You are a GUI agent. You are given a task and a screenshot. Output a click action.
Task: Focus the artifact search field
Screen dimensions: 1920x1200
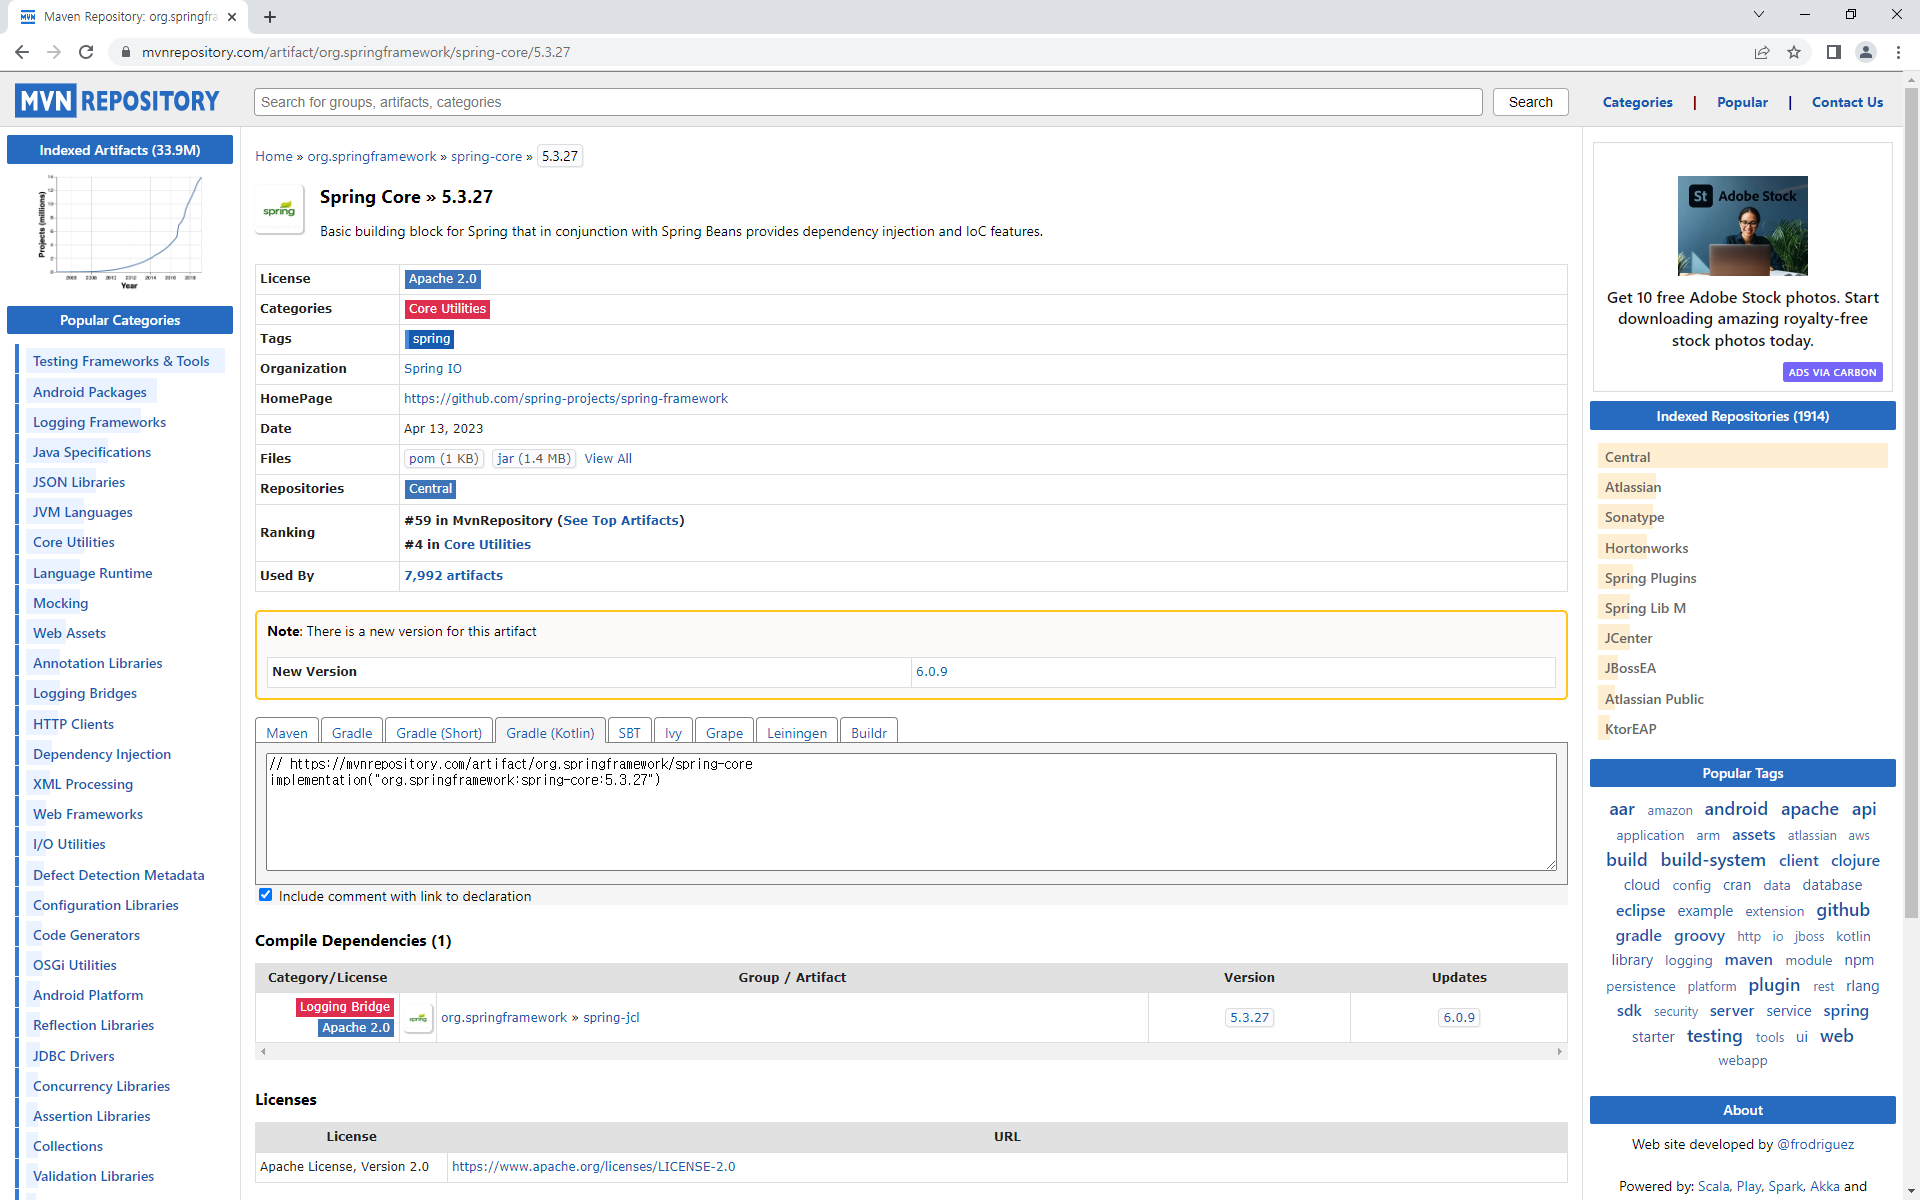click(867, 102)
